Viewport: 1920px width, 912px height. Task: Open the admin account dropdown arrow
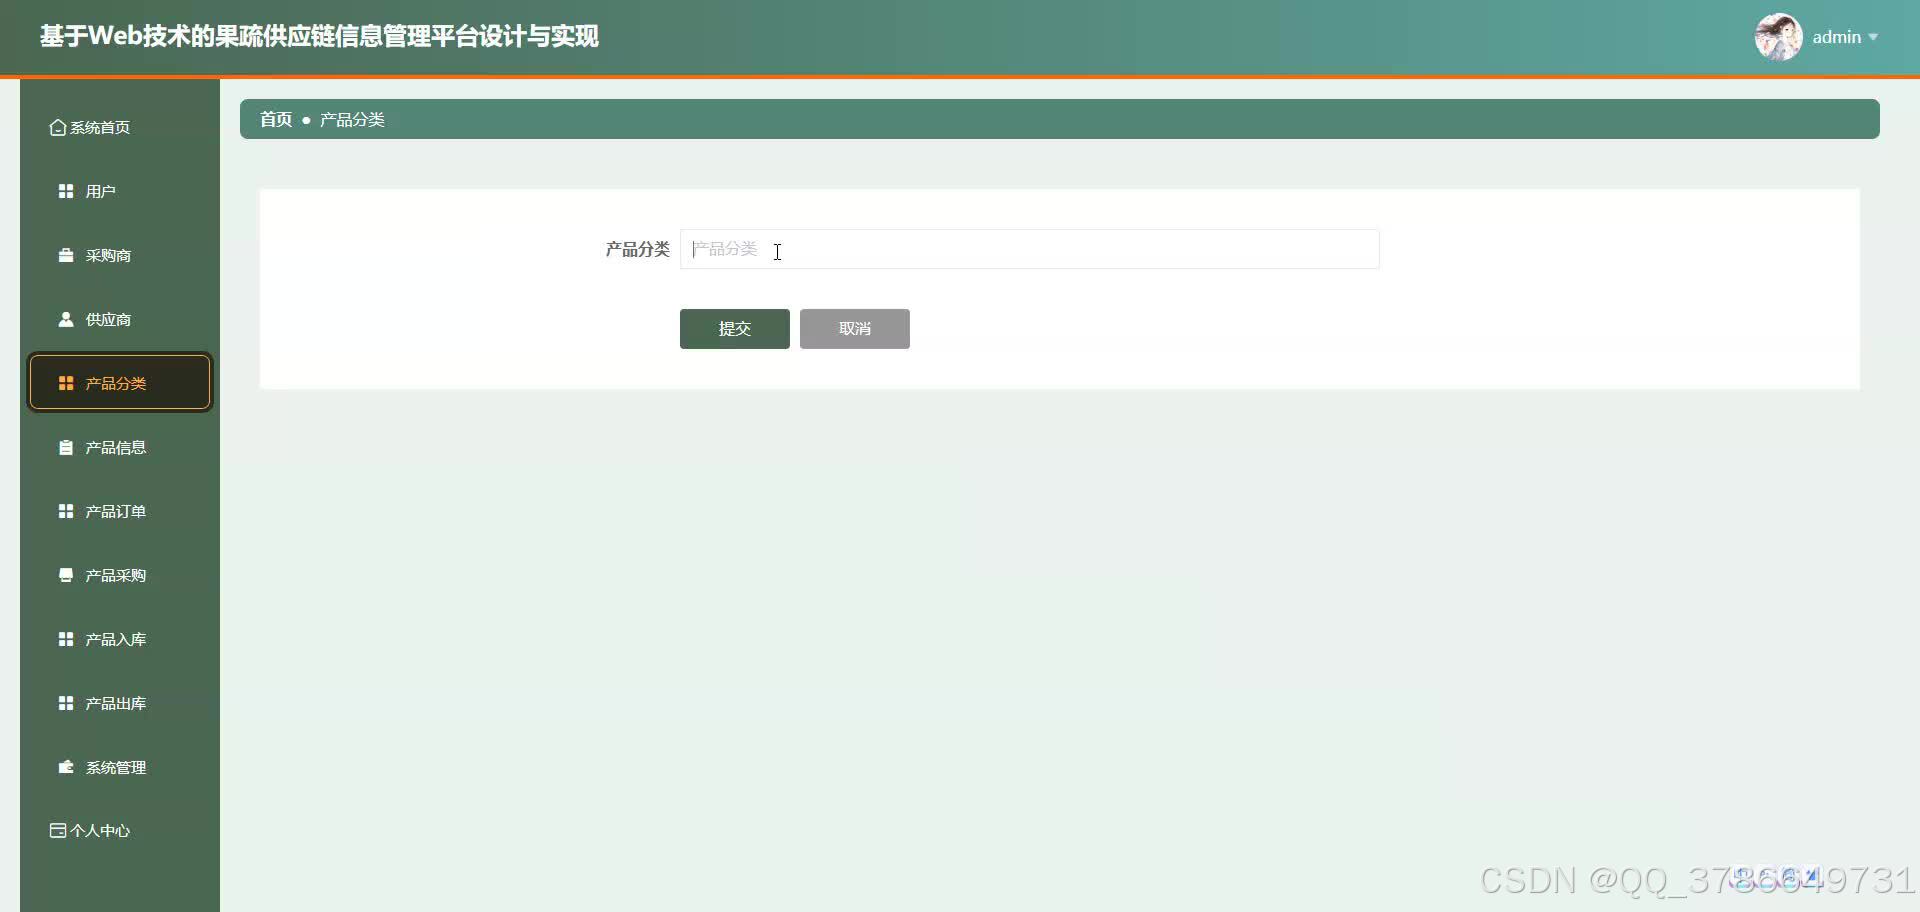tap(1878, 38)
